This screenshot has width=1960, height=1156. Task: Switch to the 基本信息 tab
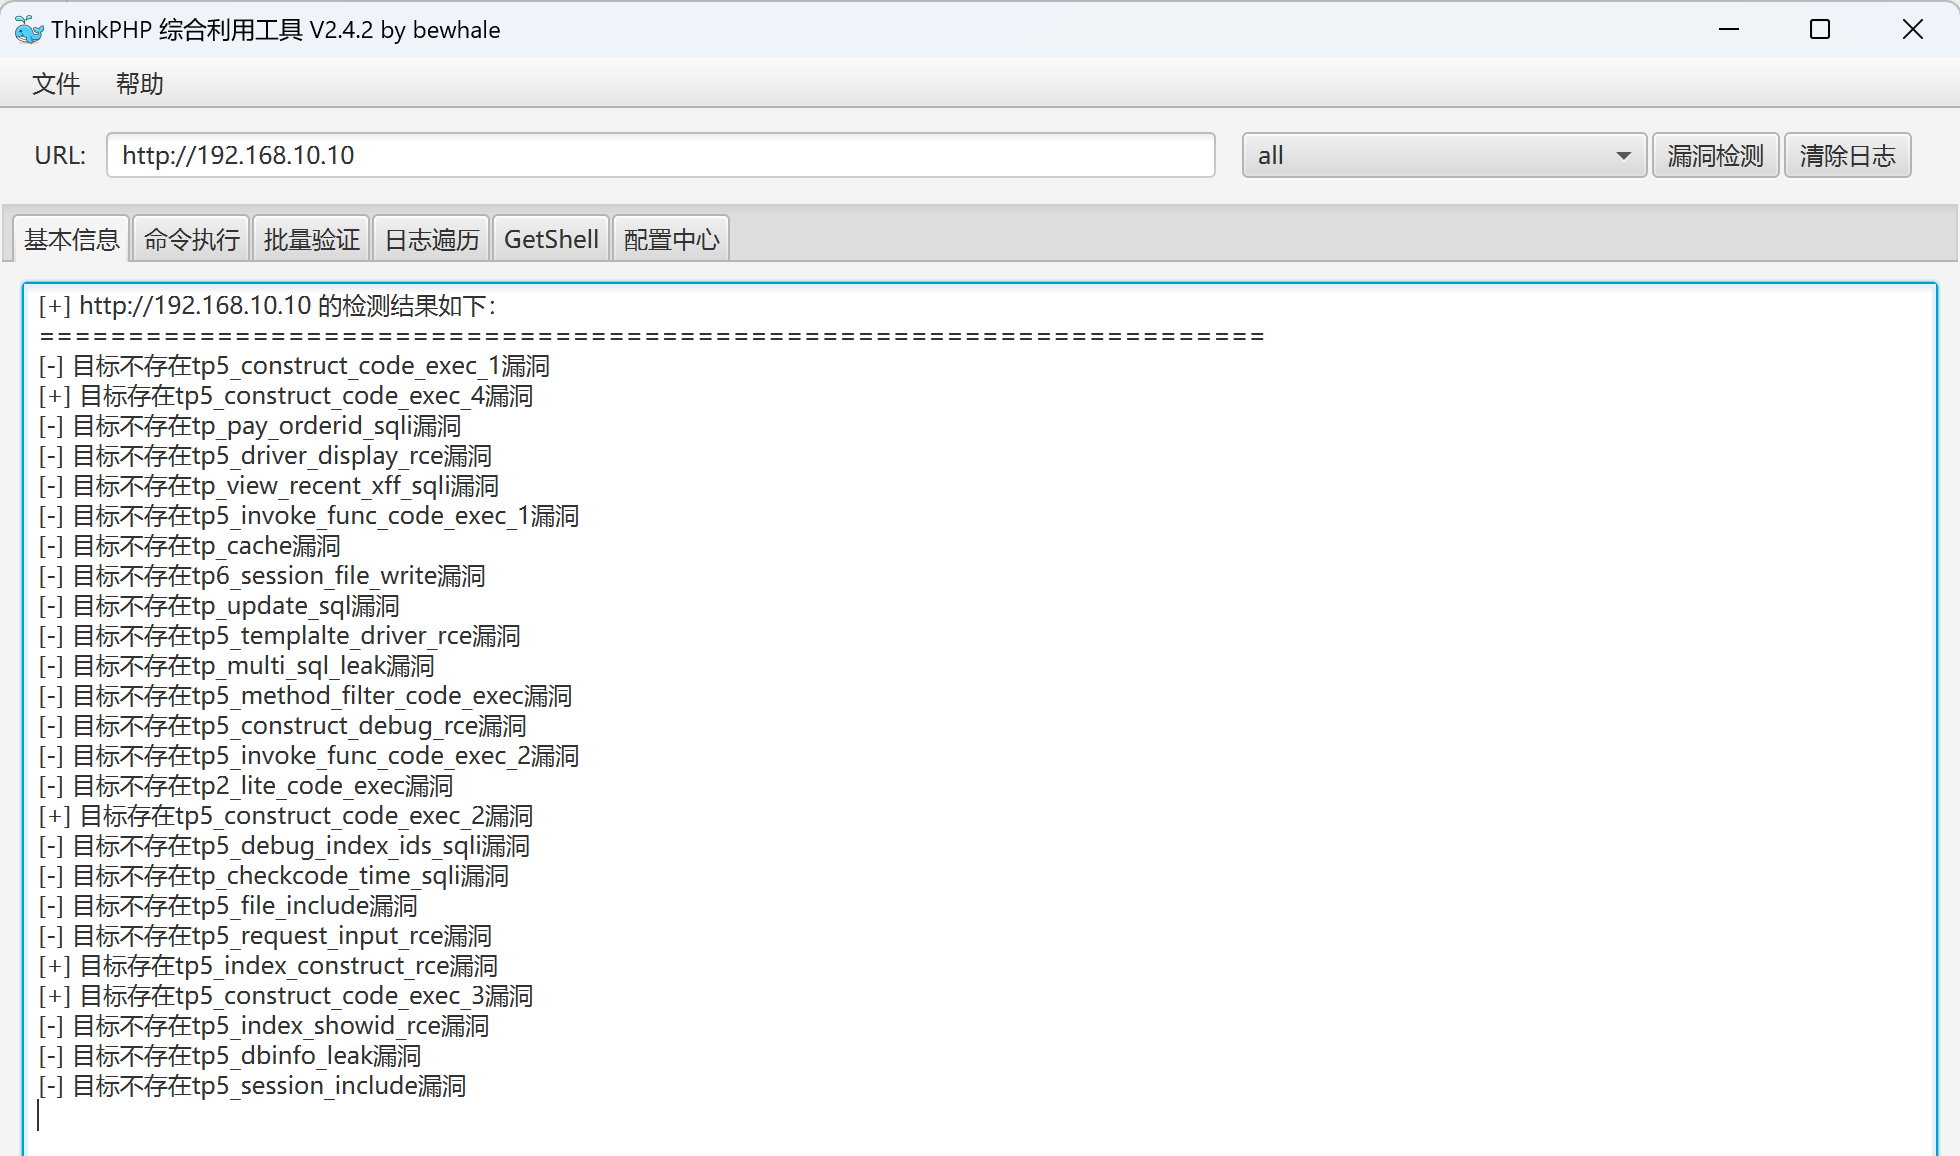click(x=71, y=240)
